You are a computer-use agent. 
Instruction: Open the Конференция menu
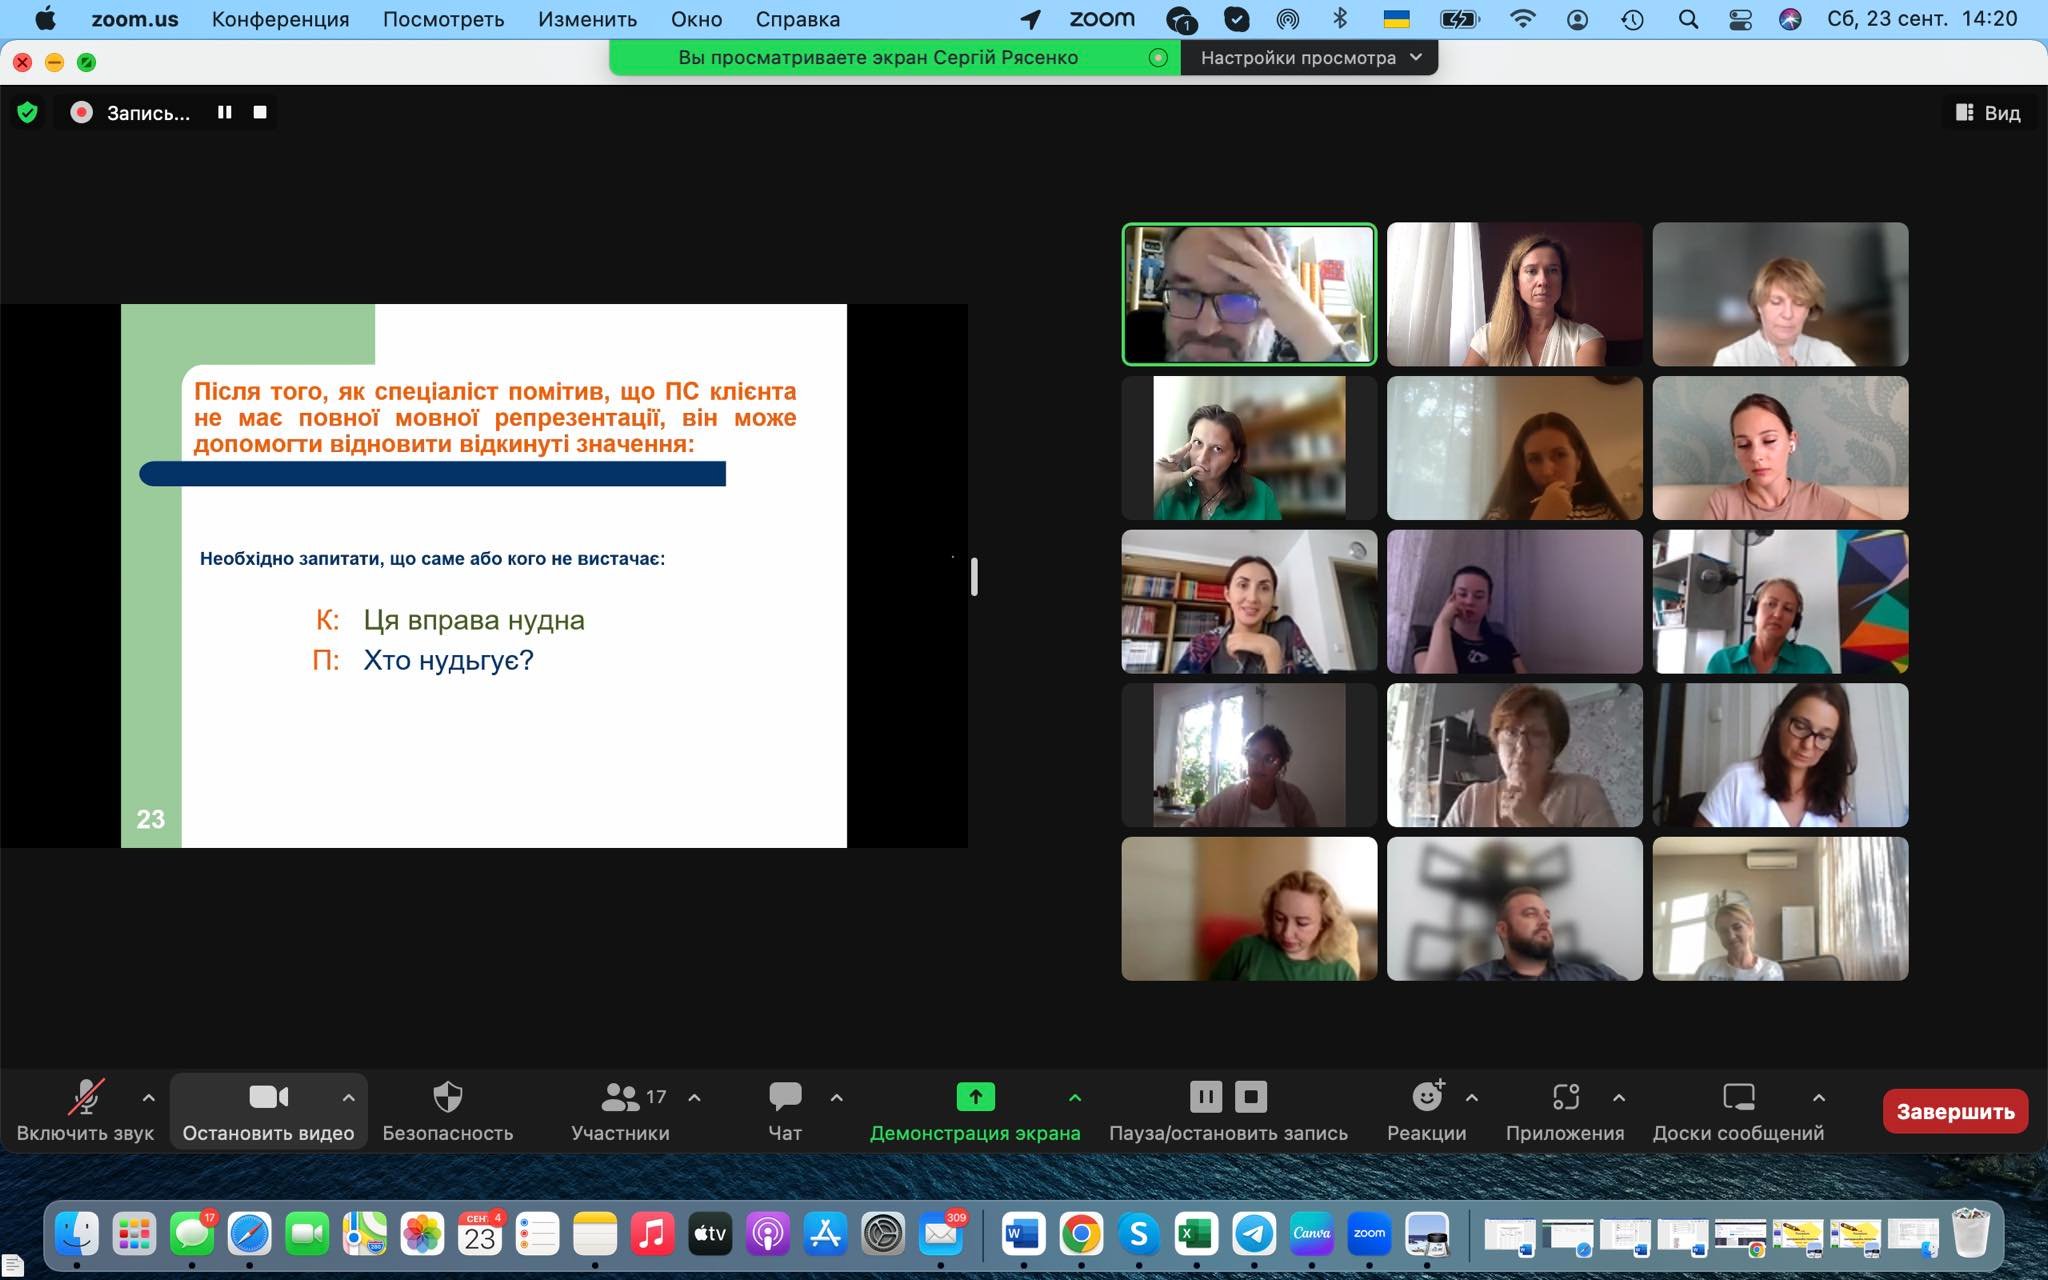(x=280, y=19)
